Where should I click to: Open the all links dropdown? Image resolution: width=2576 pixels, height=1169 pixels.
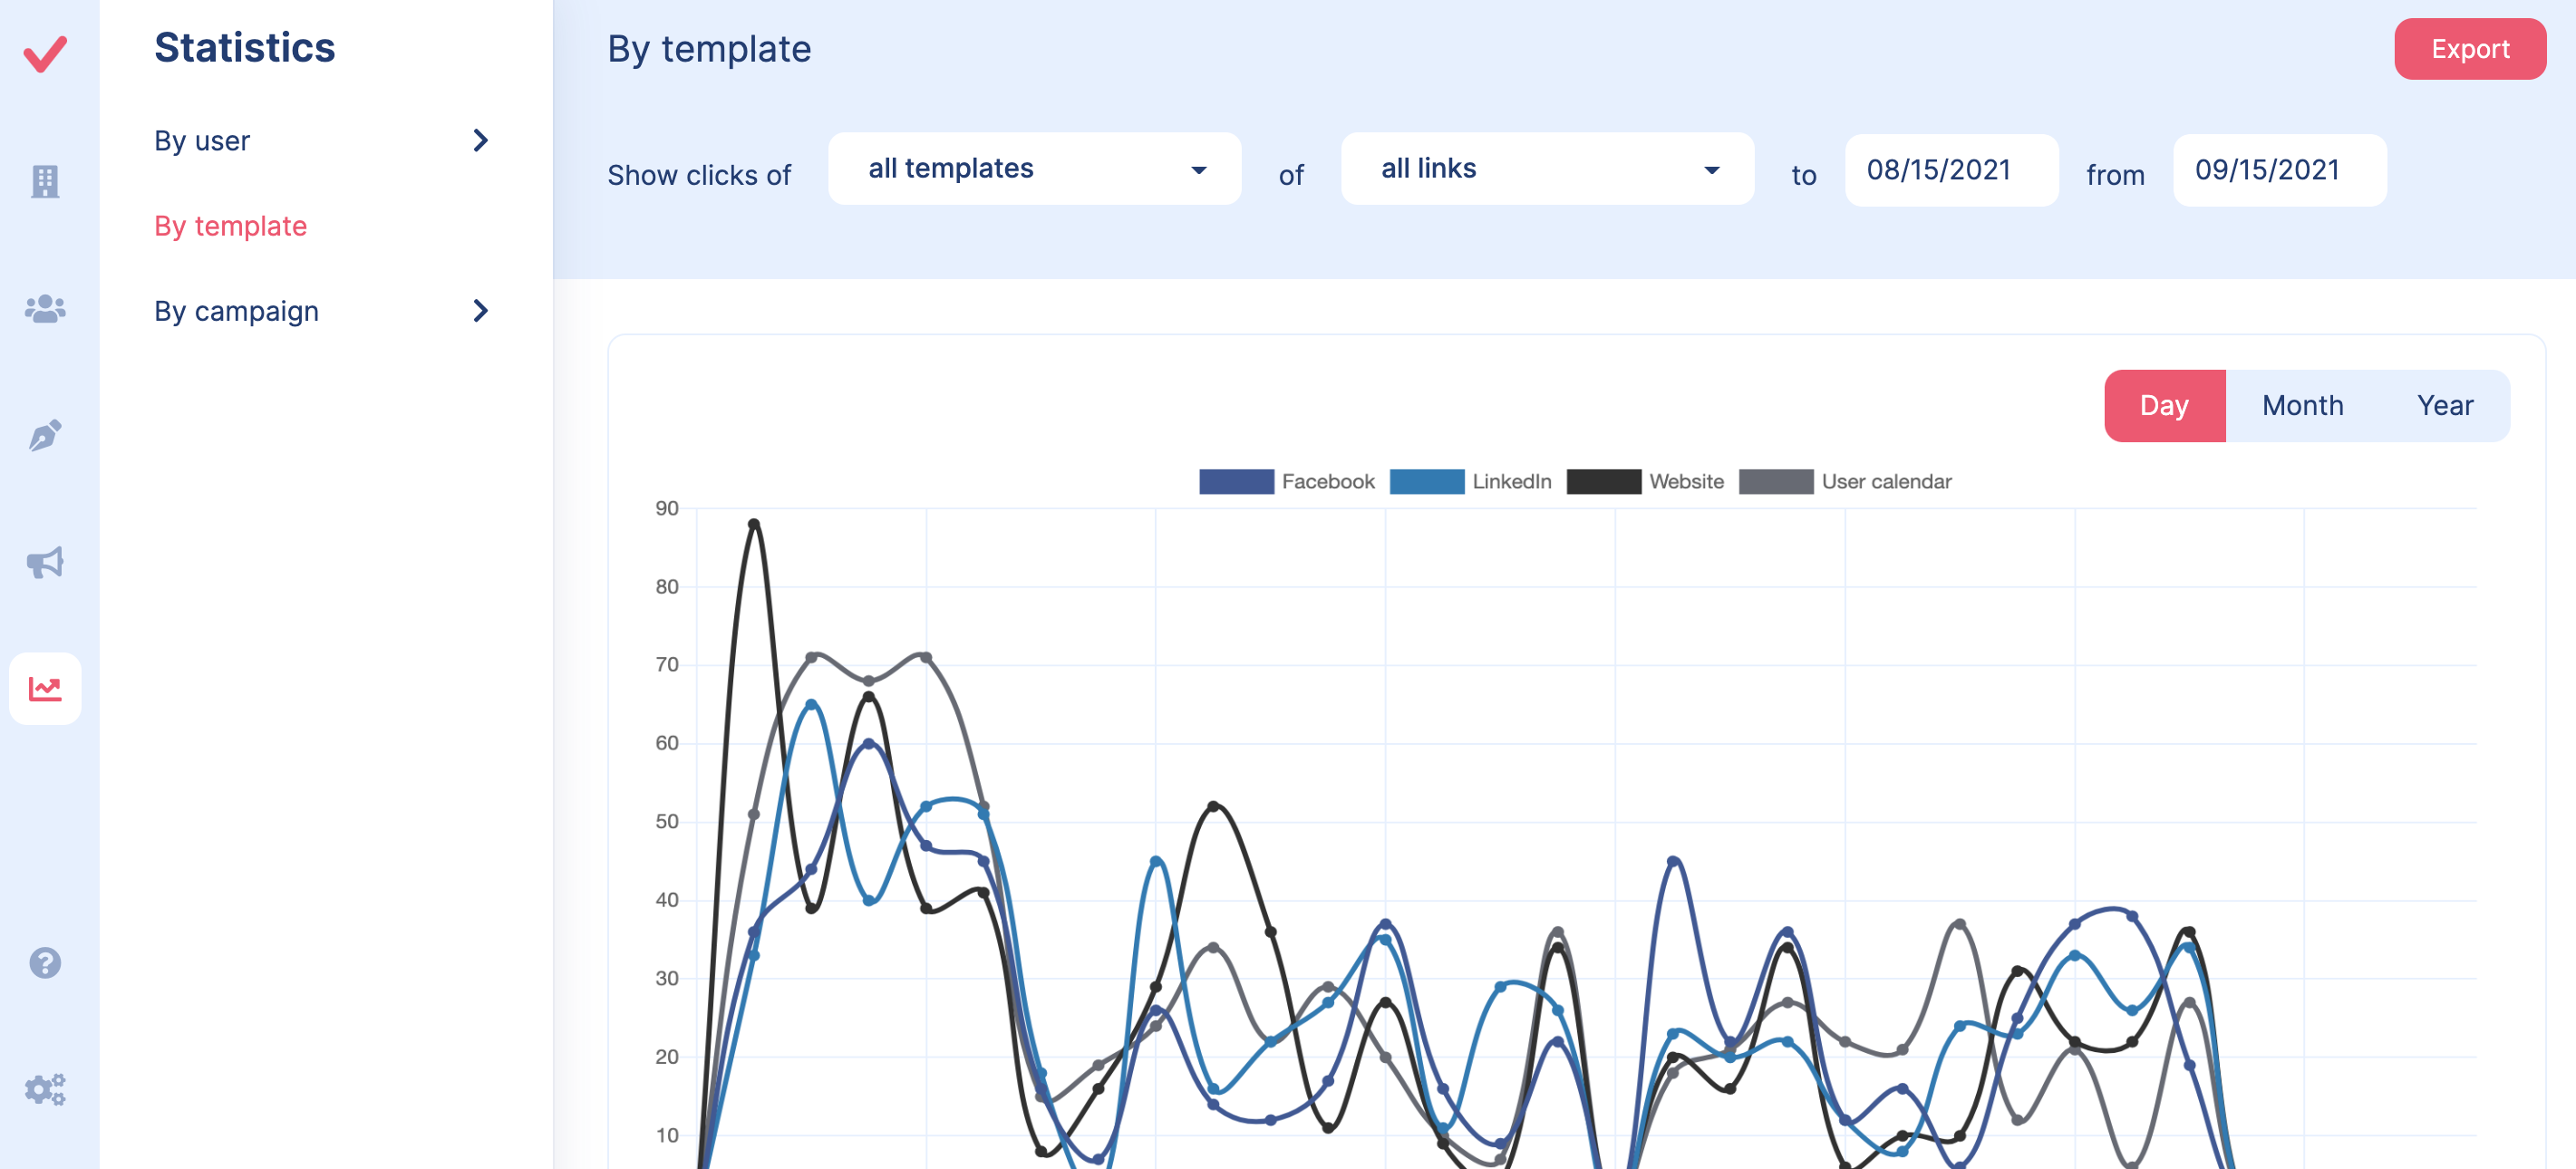[1546, 169]
